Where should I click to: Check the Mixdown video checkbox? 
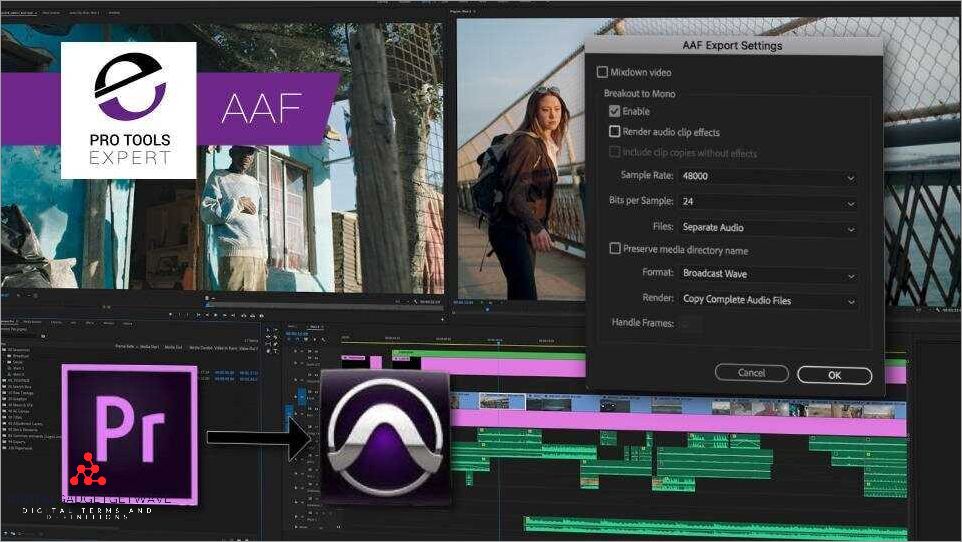coord(602,72)
